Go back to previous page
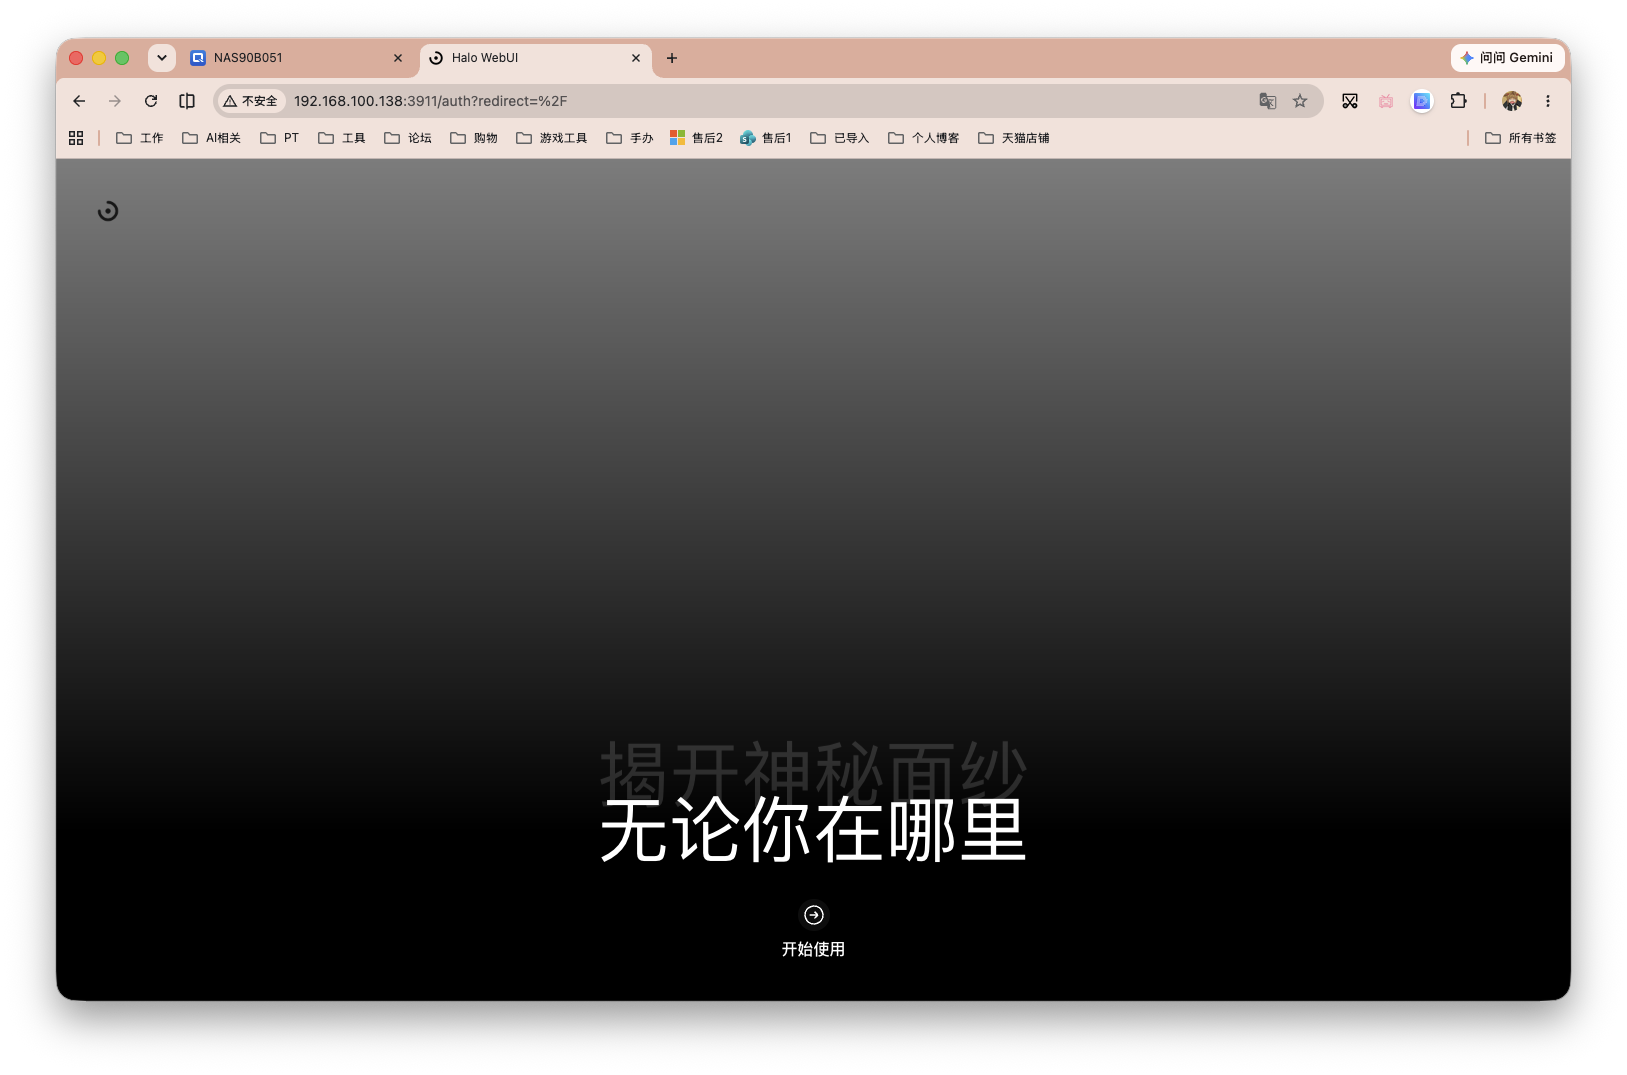 (x=79, y=101)
